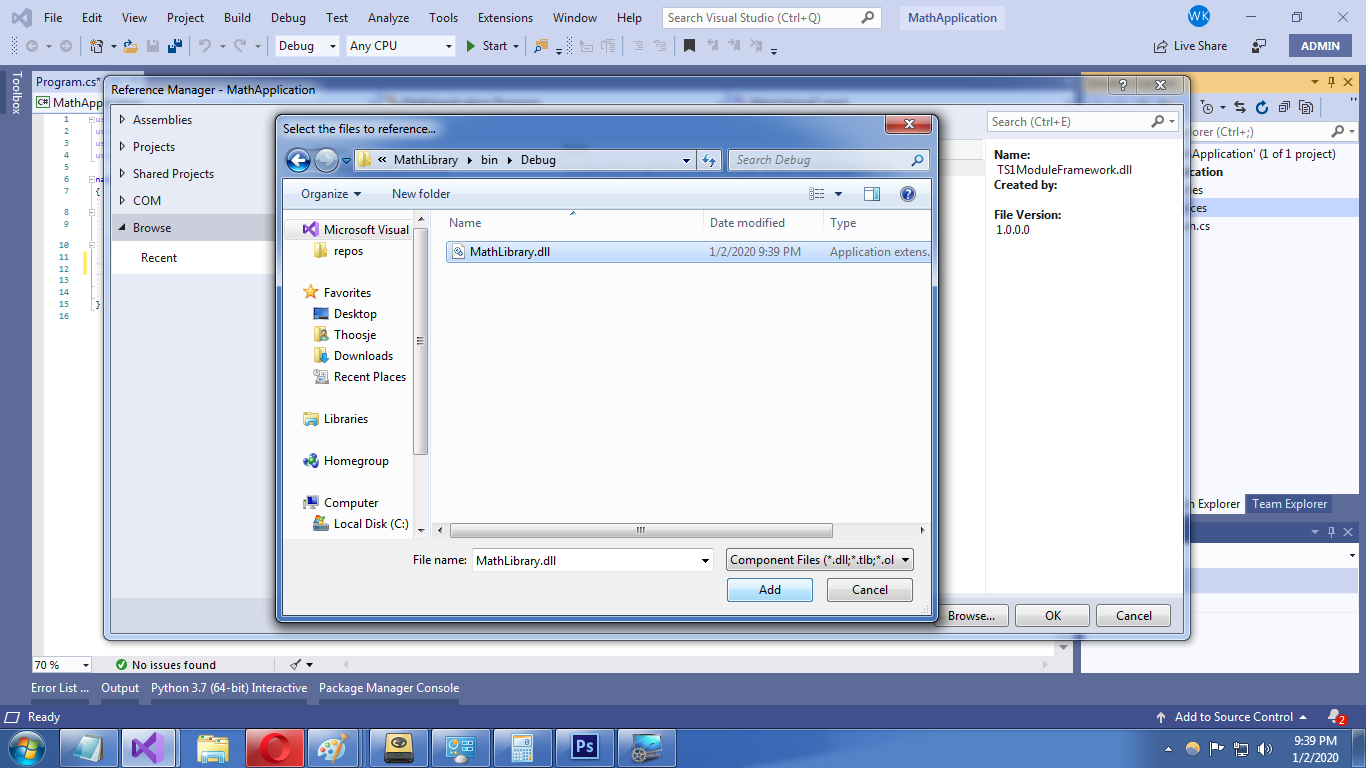The height and width of the screenshot is (768, 1366).
Task: Open the File menu
Action: (53, 18)
